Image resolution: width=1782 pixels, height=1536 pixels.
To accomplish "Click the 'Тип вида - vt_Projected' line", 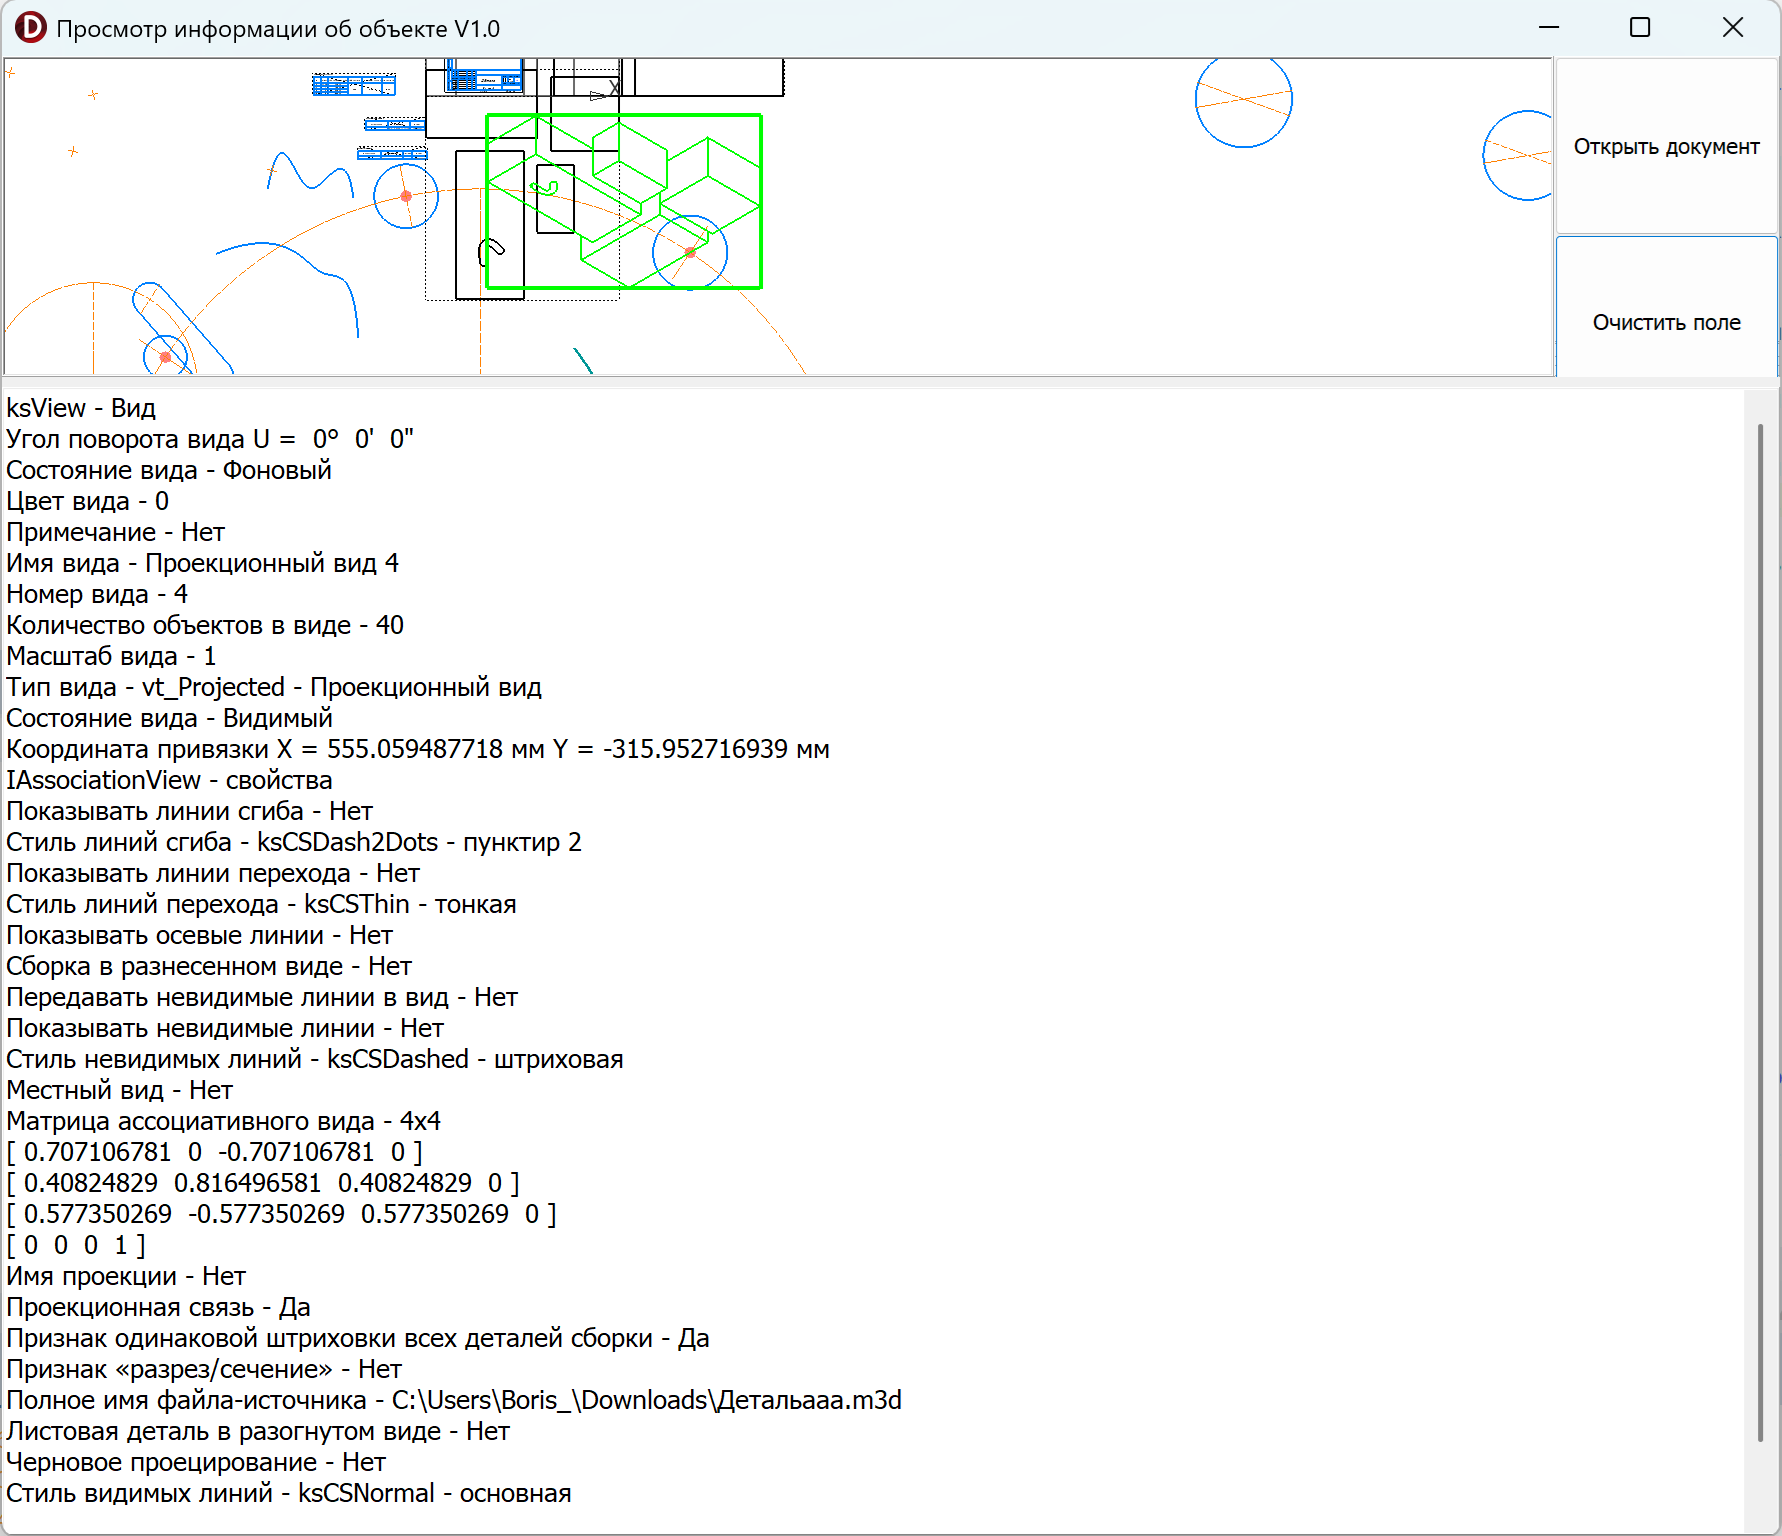I will pyautogui.click(x=273, y=687).
